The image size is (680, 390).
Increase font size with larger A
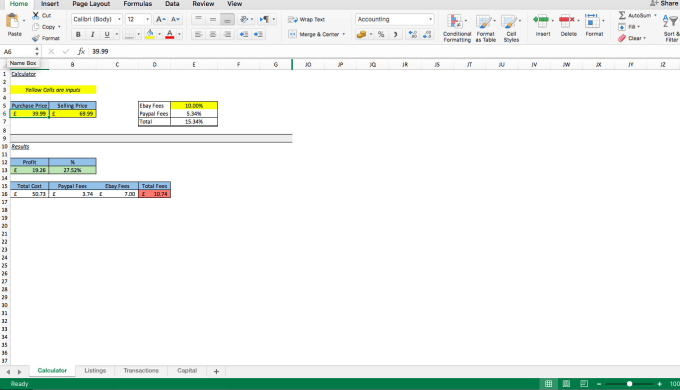pos(160,19)
